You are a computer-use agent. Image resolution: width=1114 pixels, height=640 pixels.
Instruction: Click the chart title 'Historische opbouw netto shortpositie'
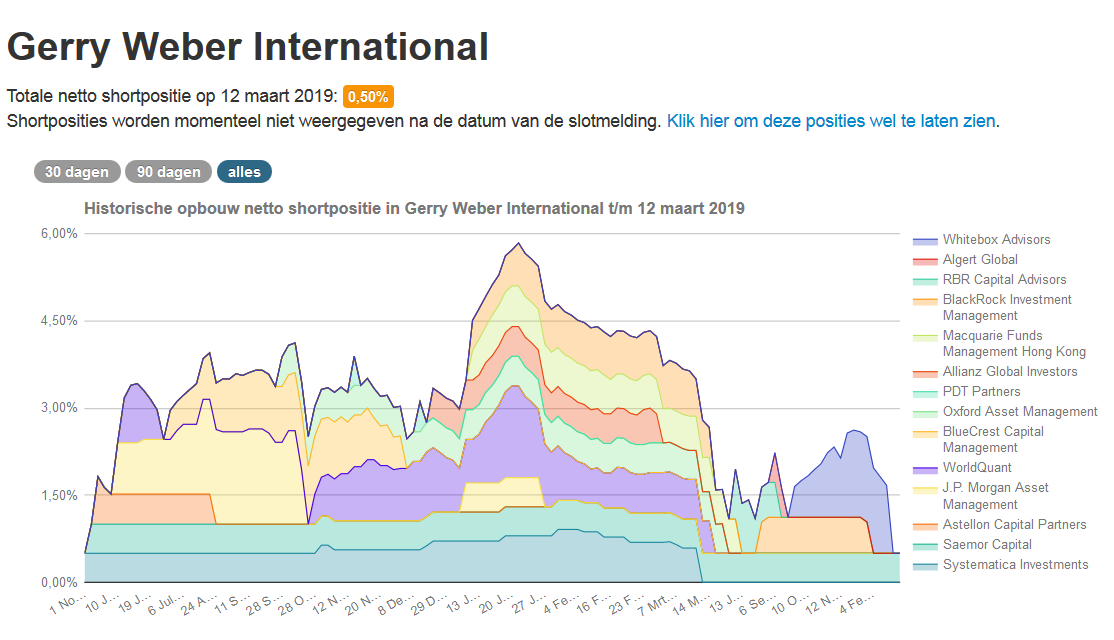click(414, 208)
